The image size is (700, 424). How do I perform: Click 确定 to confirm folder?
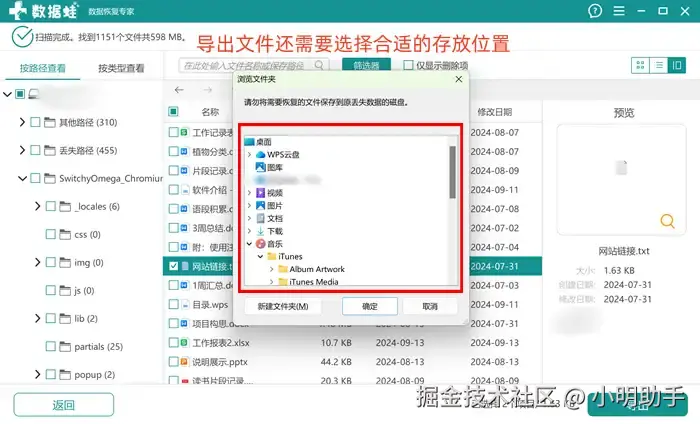point(370,306)
